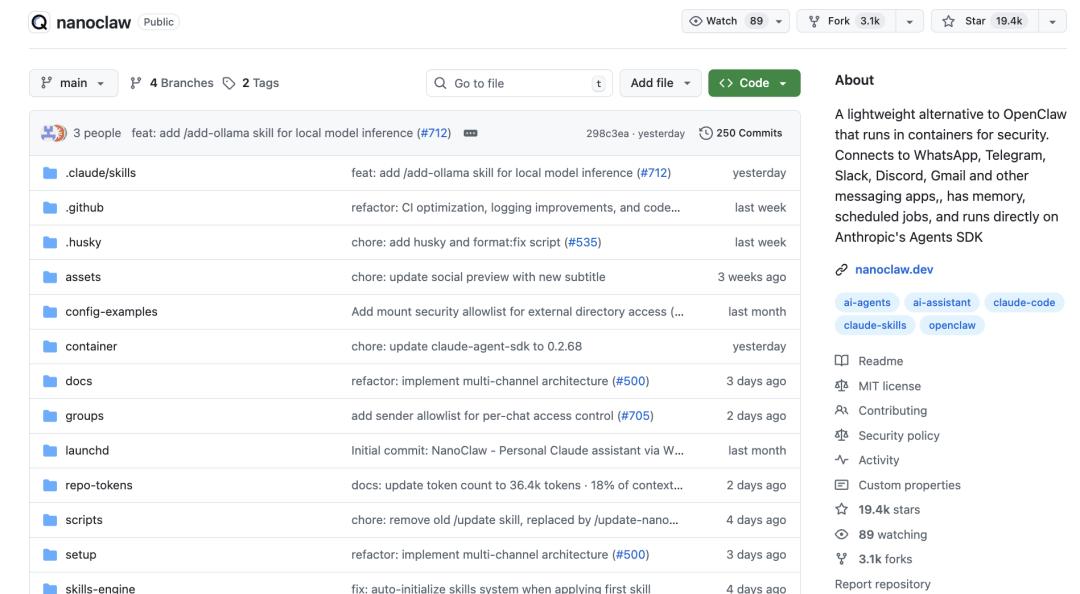The image size is (1080, 594).
Task: Click the tags icon next to 2 Tags
Action: [229, 83]
